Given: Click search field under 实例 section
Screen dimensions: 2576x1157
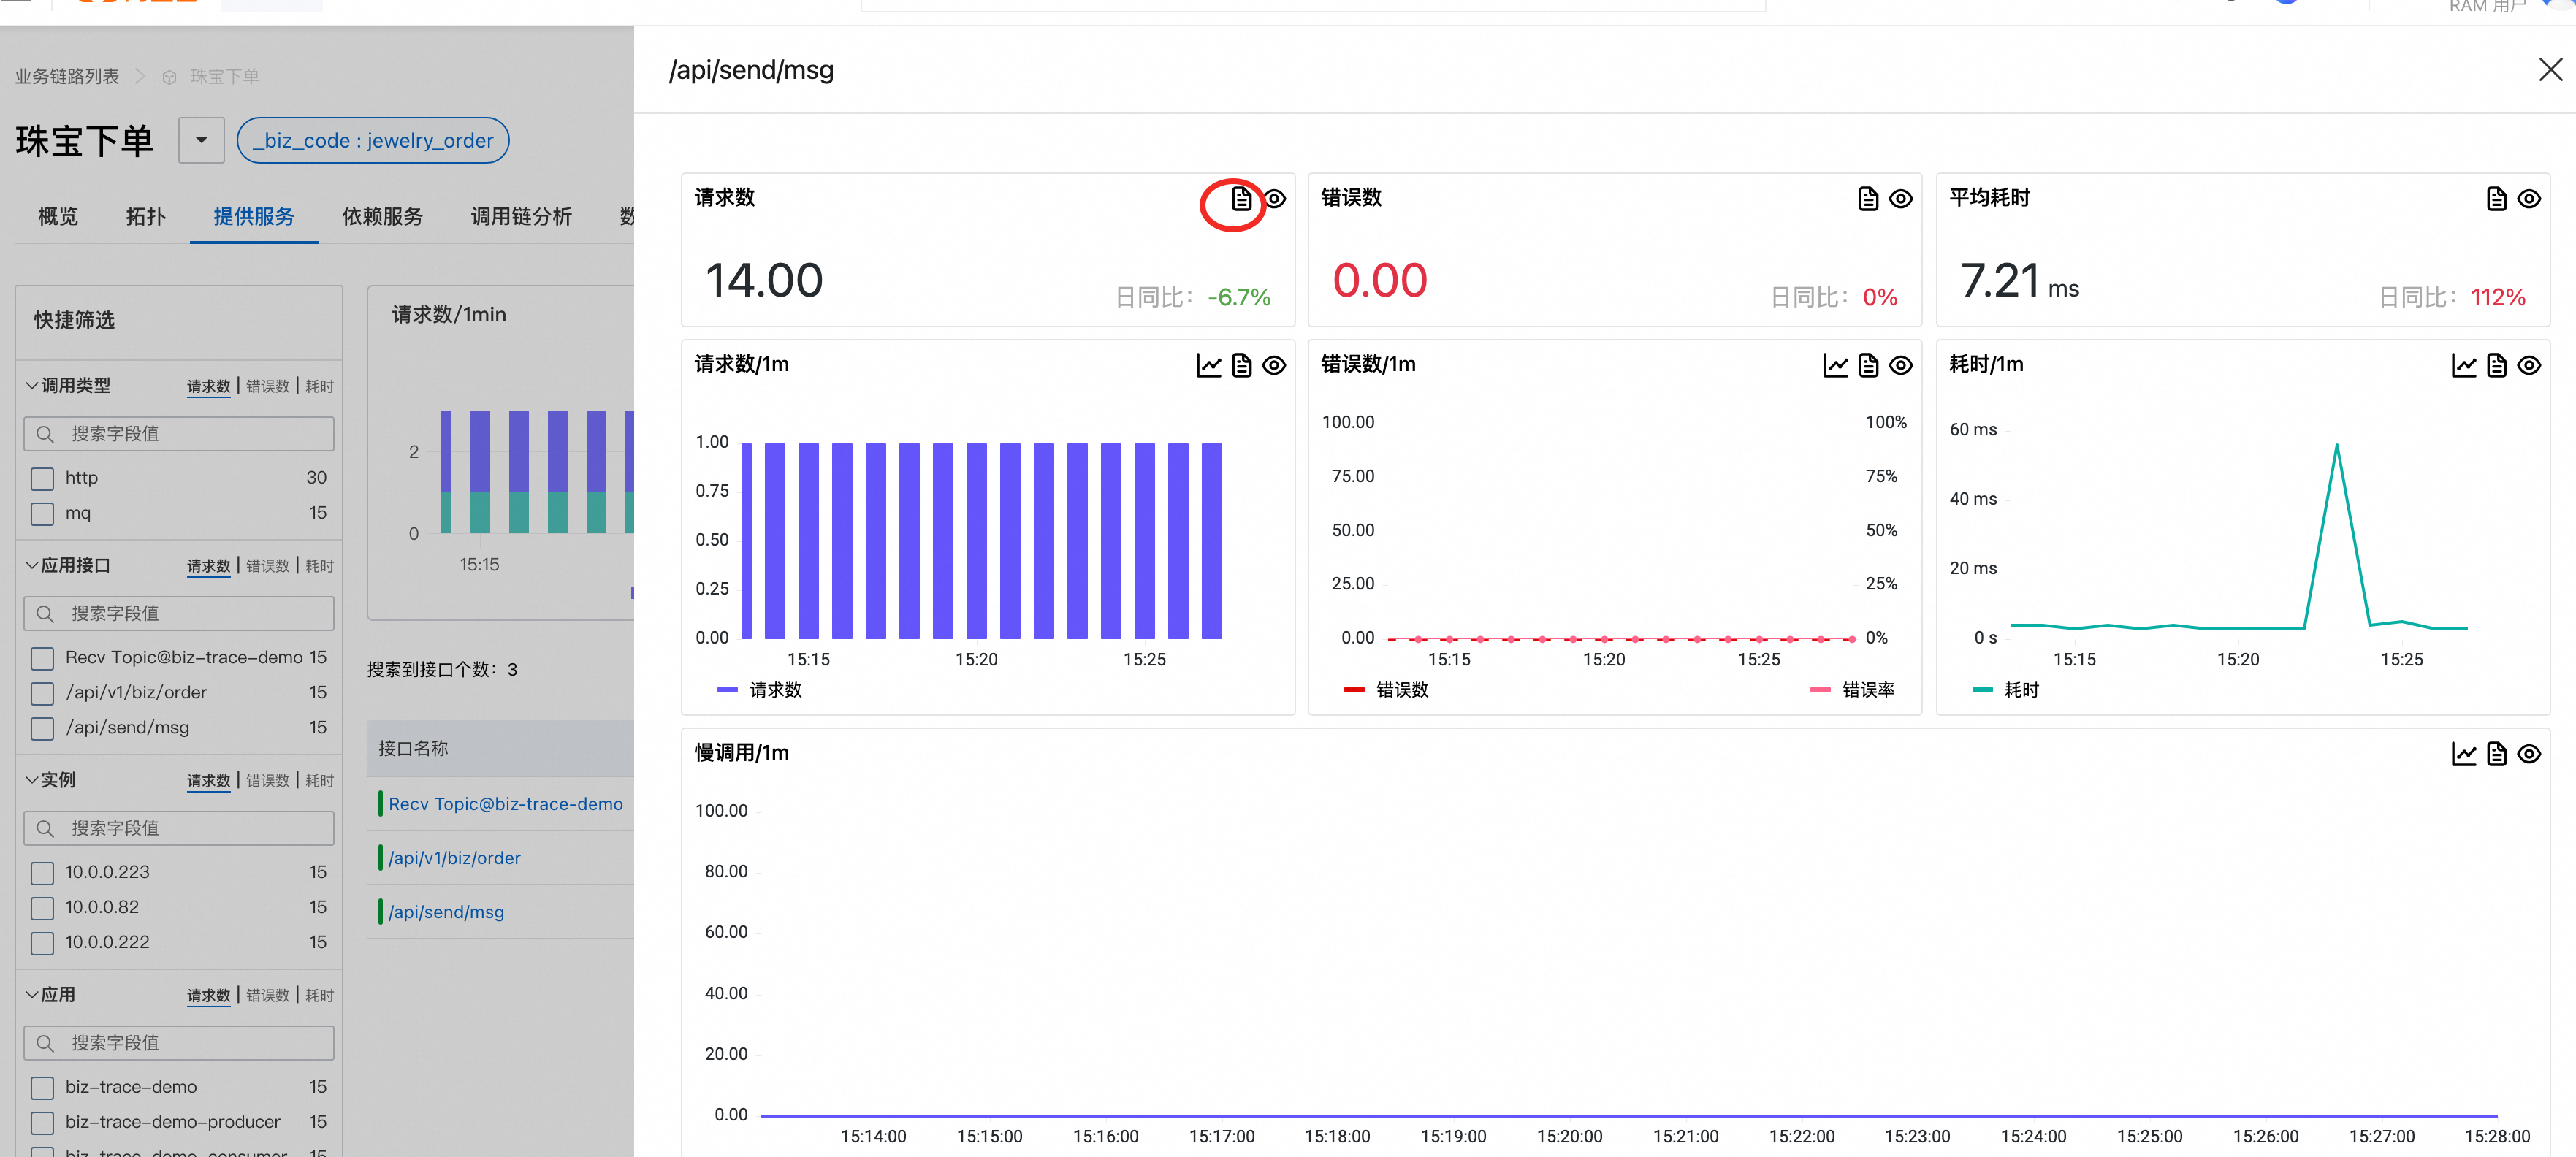Looking at the screenshot, I should [x=180, y=828].
